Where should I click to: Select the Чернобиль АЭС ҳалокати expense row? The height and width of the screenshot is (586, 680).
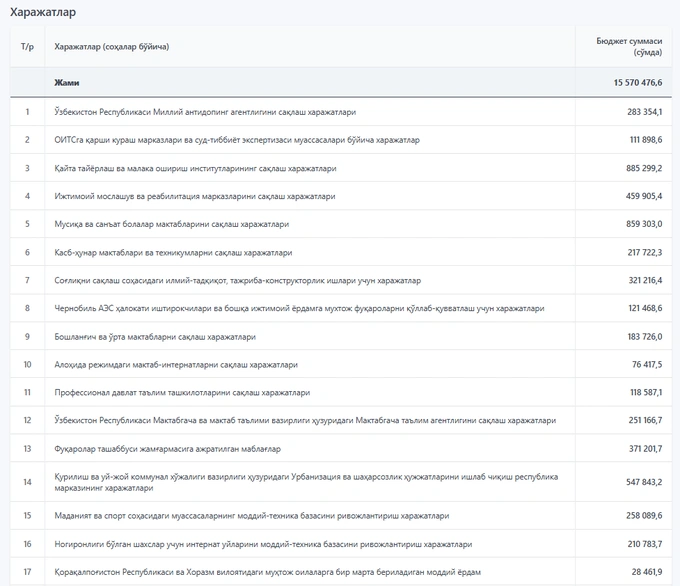[x=299, y=309]
